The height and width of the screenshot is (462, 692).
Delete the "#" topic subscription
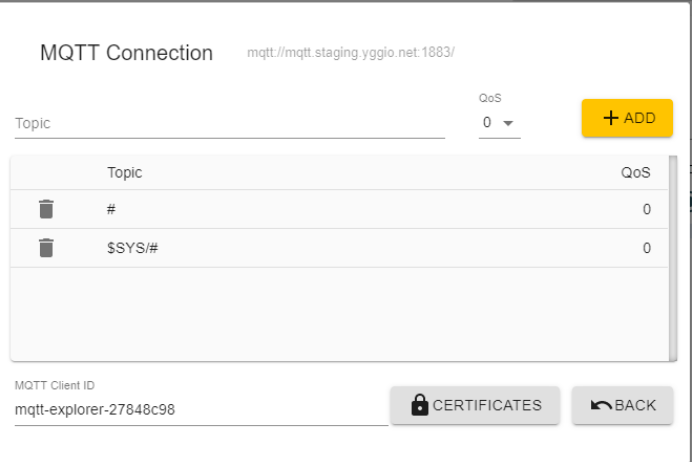pos(46,209)
